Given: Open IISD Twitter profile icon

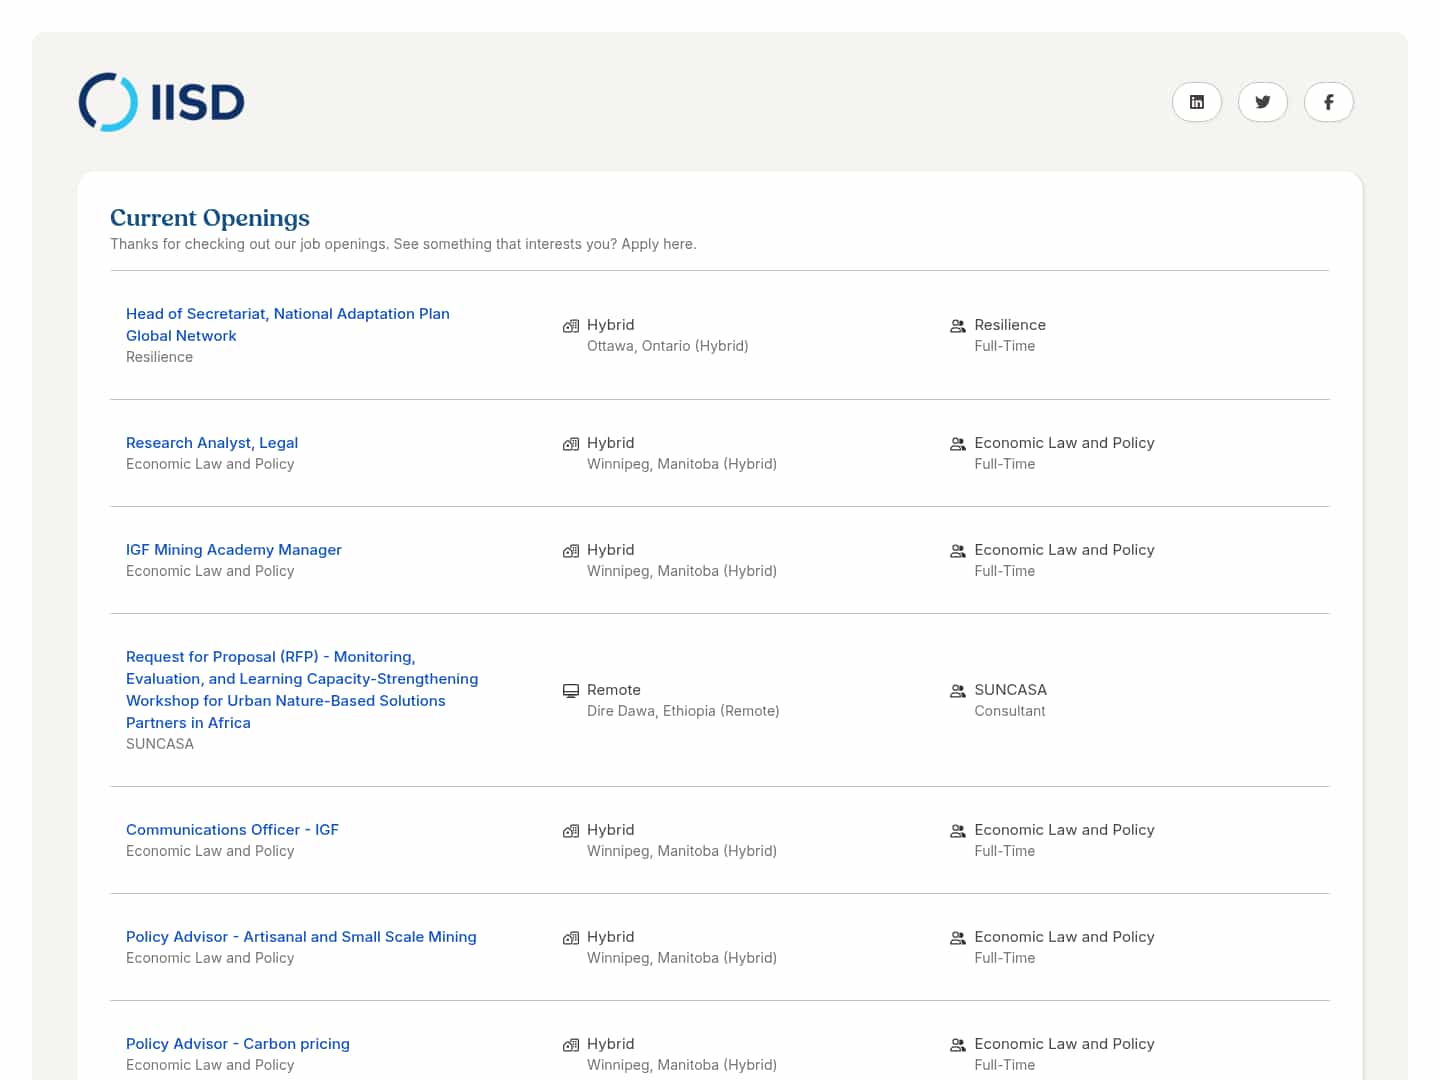Looking at the screenshot, I should (1262, 102).
